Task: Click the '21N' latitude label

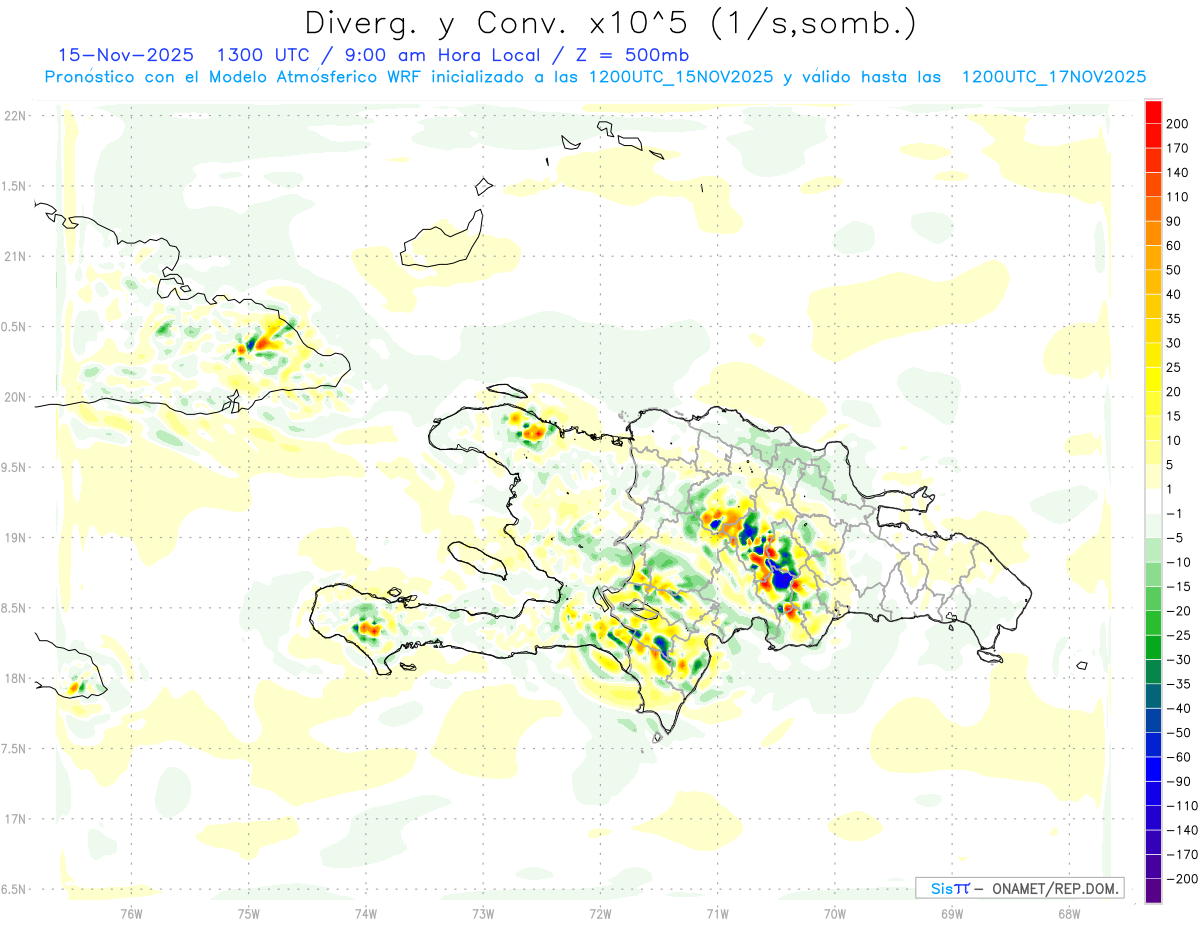Action: (14, 257)
